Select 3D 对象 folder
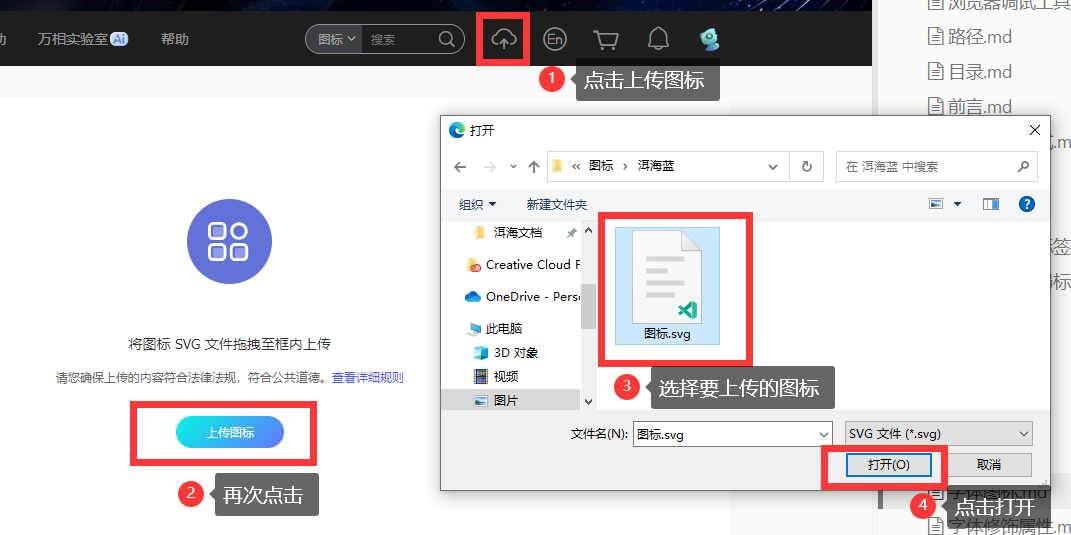The width and height of the screenshot is (1071, 535). pyautogui.click(x=506, y=353)
